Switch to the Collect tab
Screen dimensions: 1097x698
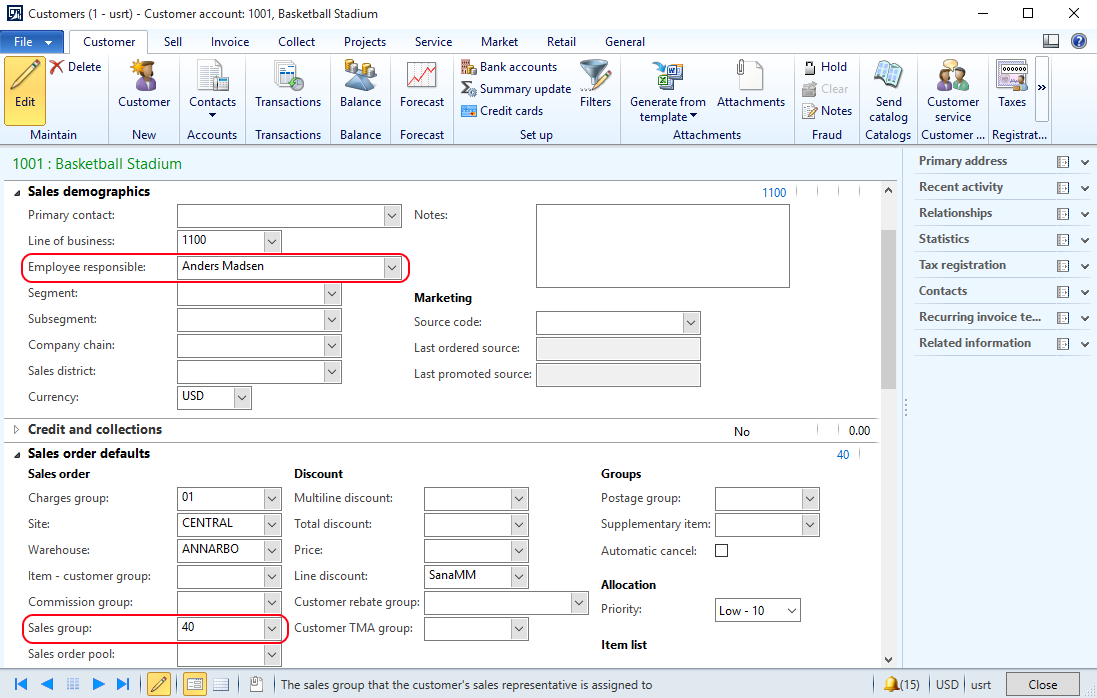click(296, 42)
